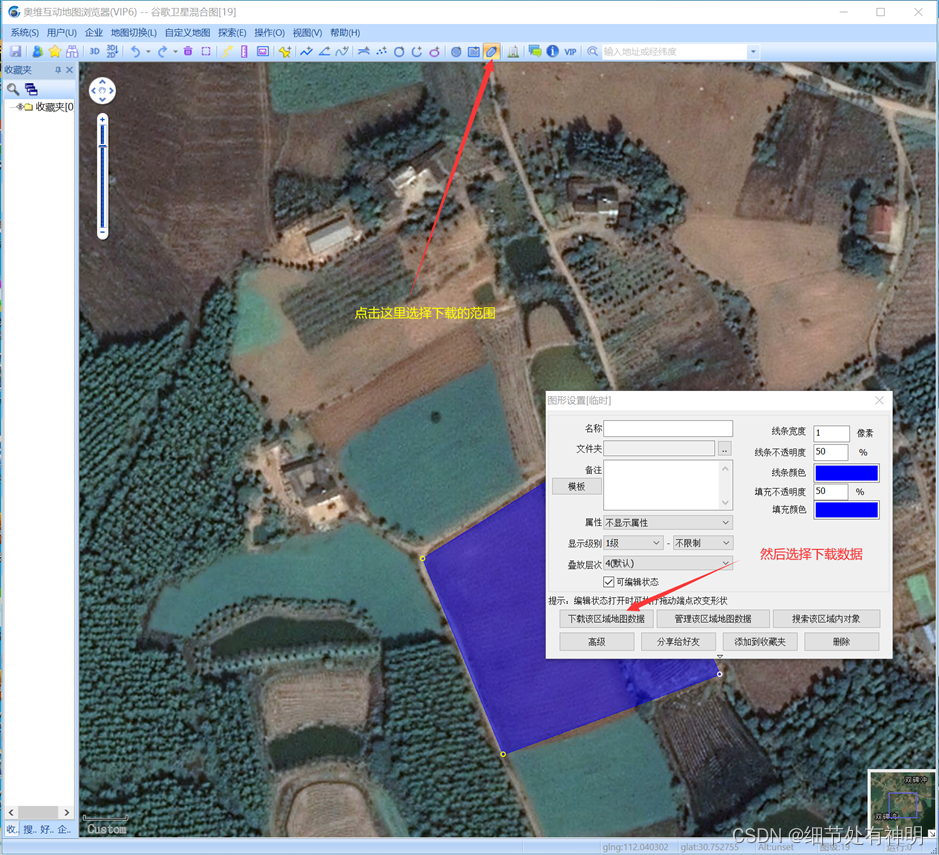939x855 pixels.
Task: Click the Undo arrow icon
Action: tap(135, 52)
